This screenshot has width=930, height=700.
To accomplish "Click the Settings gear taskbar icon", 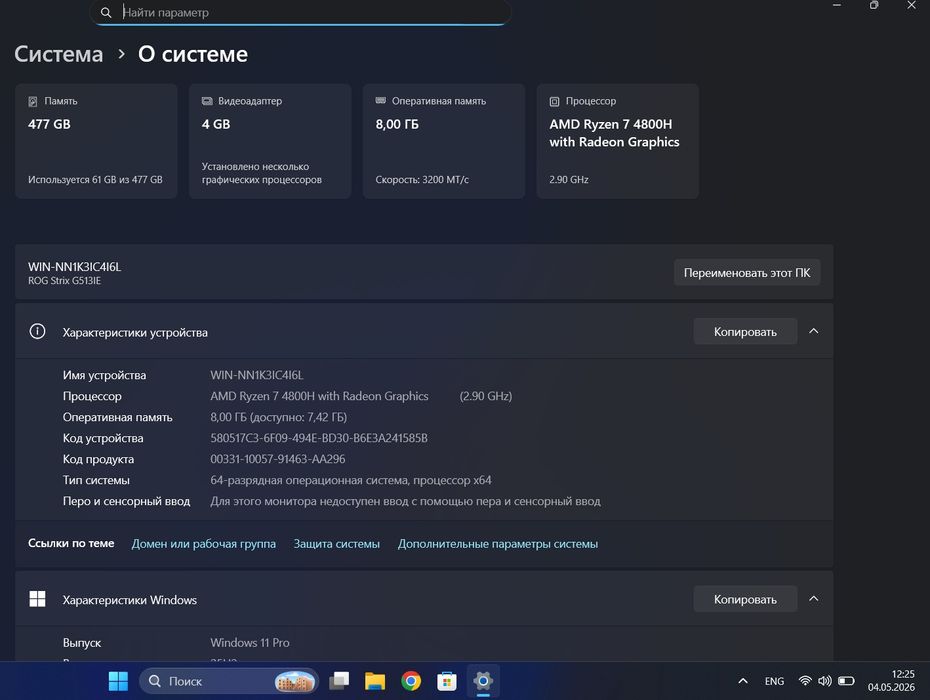I will (483, 681).
